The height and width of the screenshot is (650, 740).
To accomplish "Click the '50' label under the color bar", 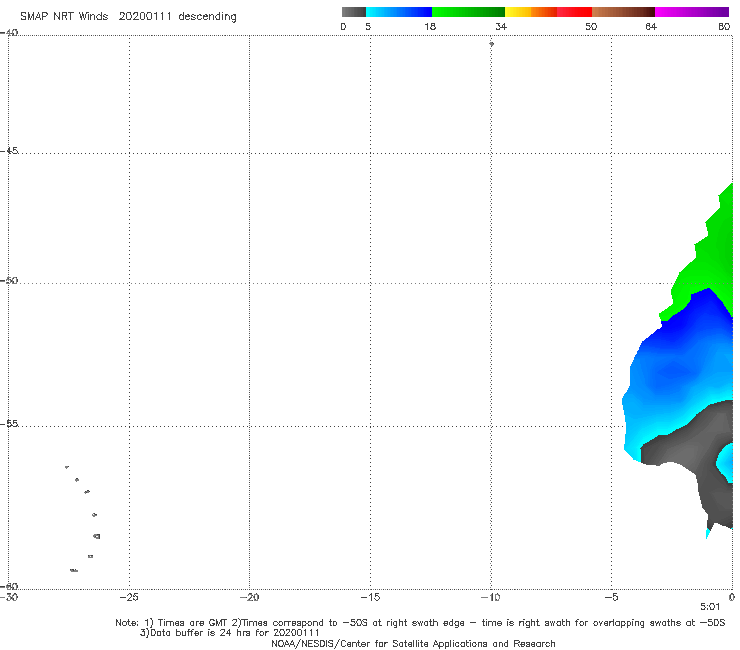I will coord(591,27).
